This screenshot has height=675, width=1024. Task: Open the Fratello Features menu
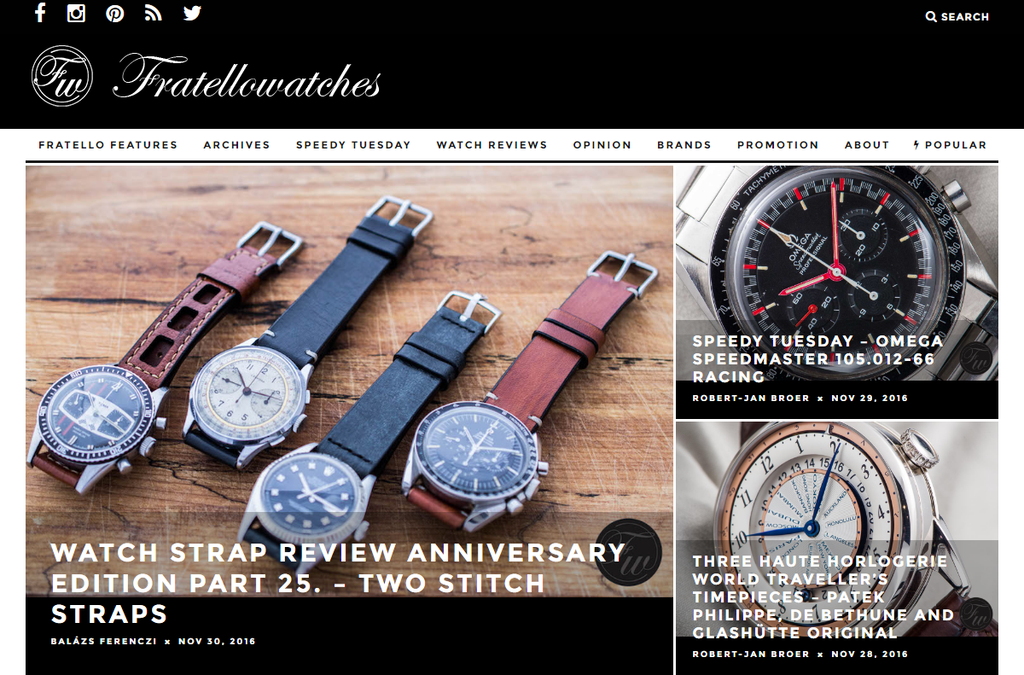tap(108, 145)
